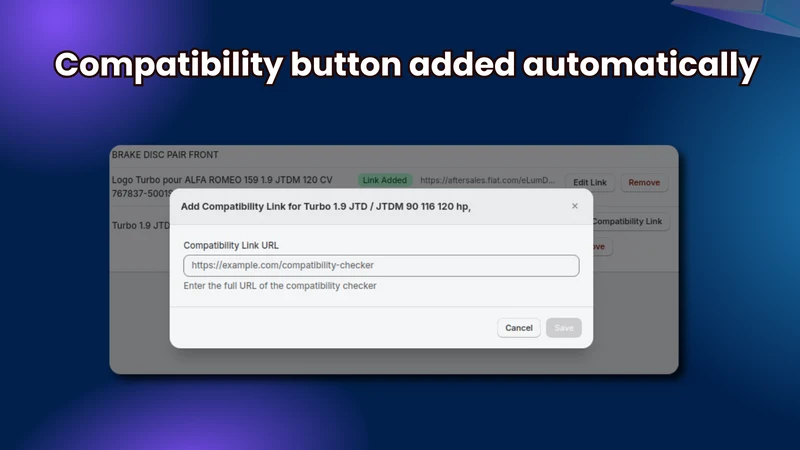Image resolution: width=800 pixels, height=450 pixels.
Task: Click the Save button in dialog
Action: click(x=564, y=328)
